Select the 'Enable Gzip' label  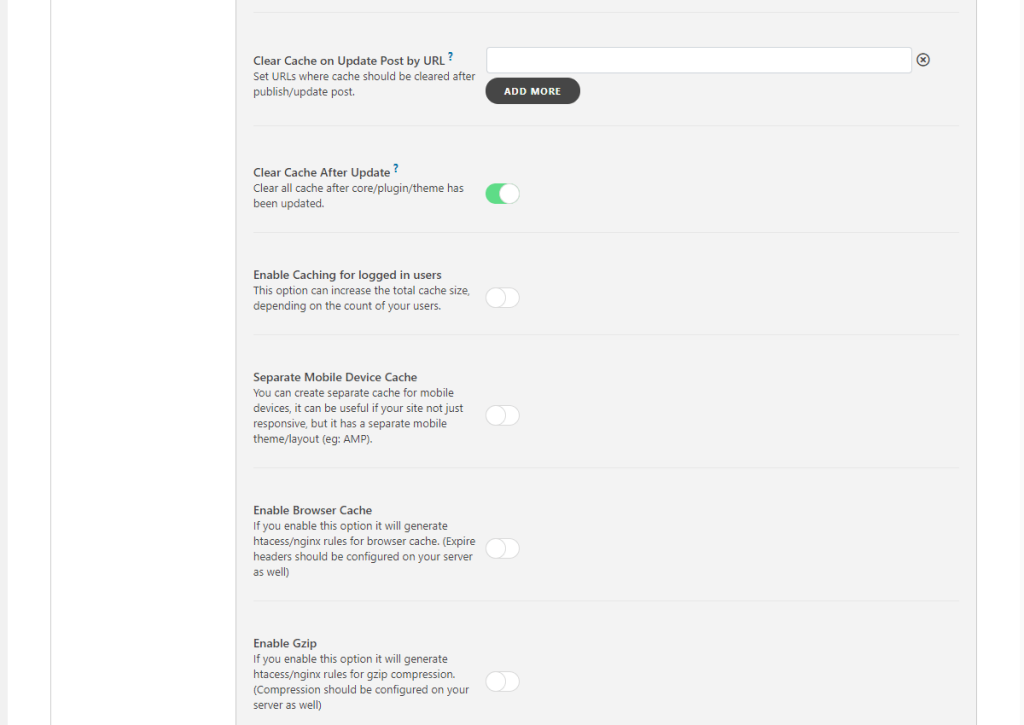[285, 643]
